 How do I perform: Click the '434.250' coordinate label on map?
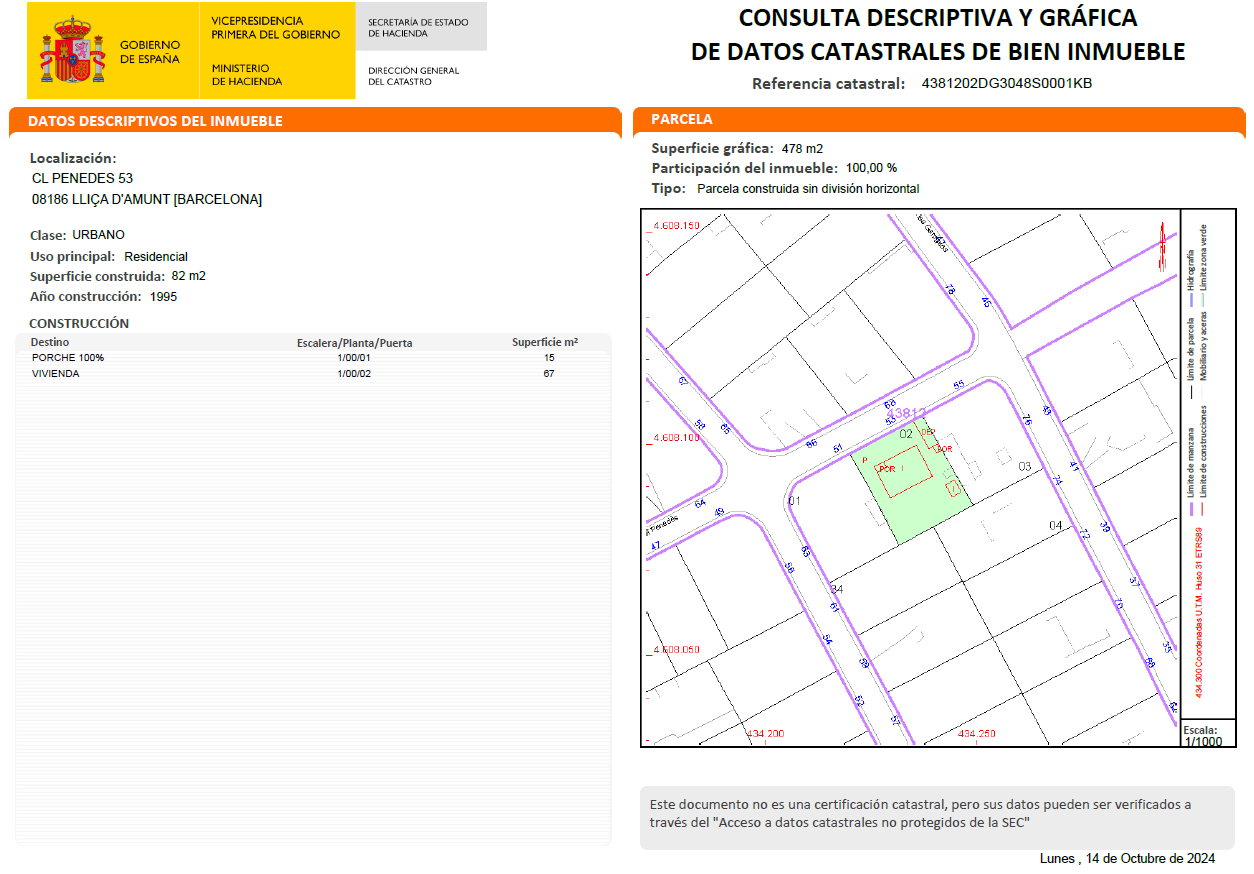pos(978,734)
